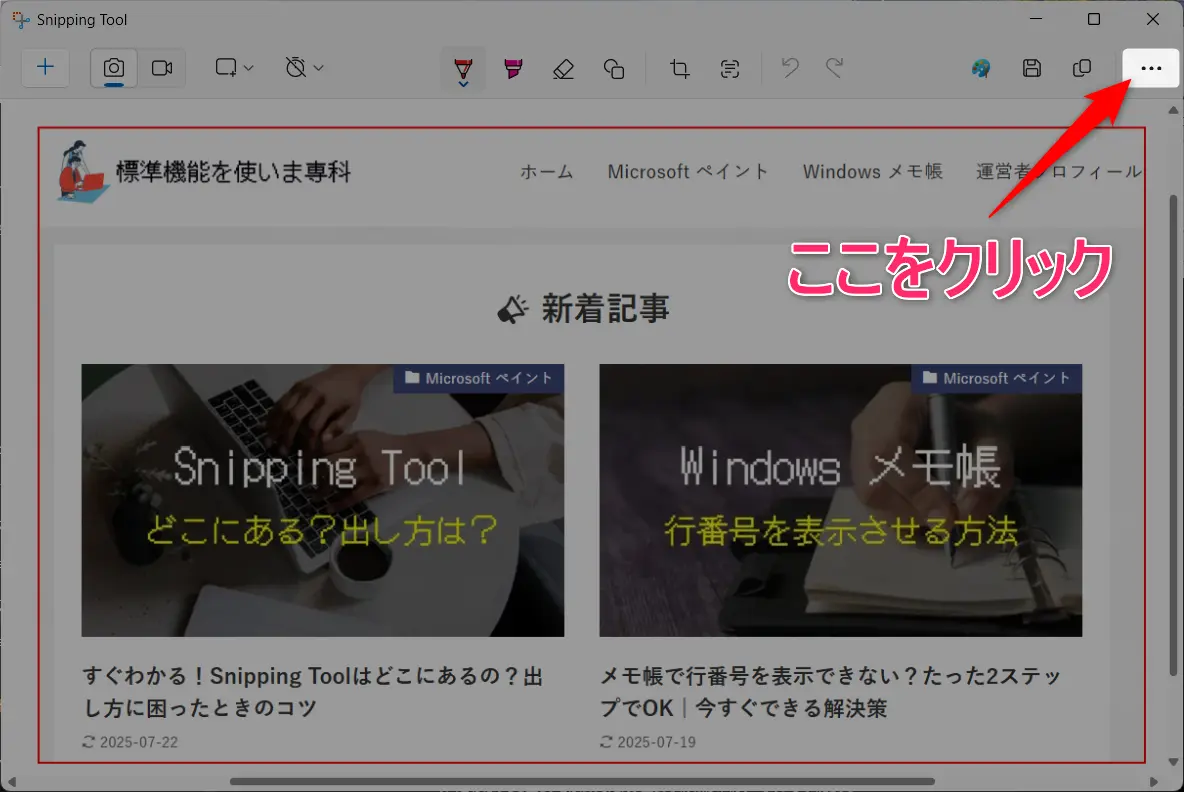
Task: Switch to video Record mode
Action: pyautogui.click(x=162, y=68)
